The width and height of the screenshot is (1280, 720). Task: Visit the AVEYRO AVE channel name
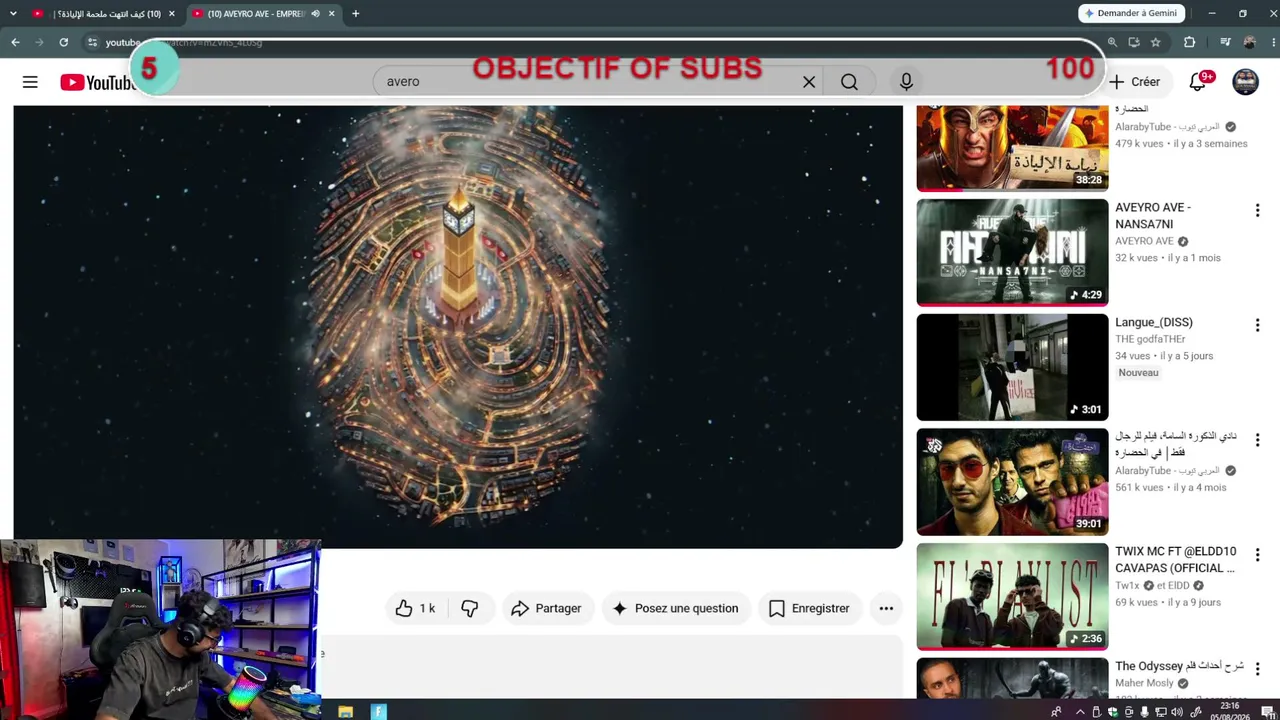pos(1144,241)
